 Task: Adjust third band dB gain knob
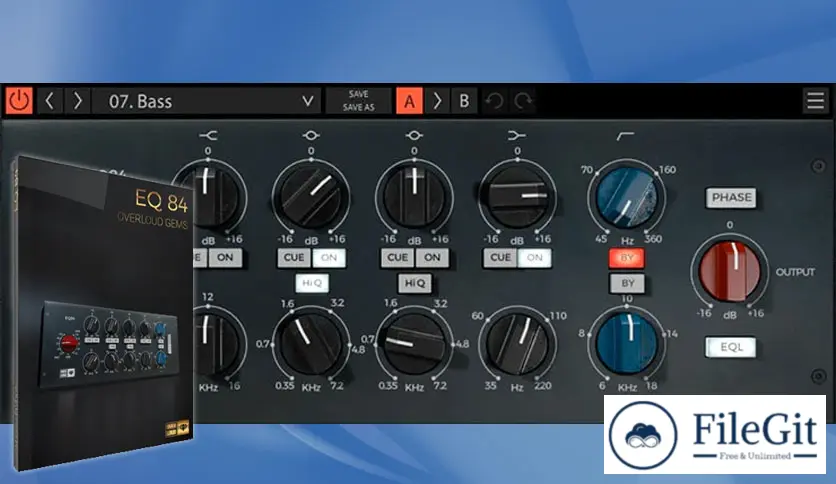point(414,197)
